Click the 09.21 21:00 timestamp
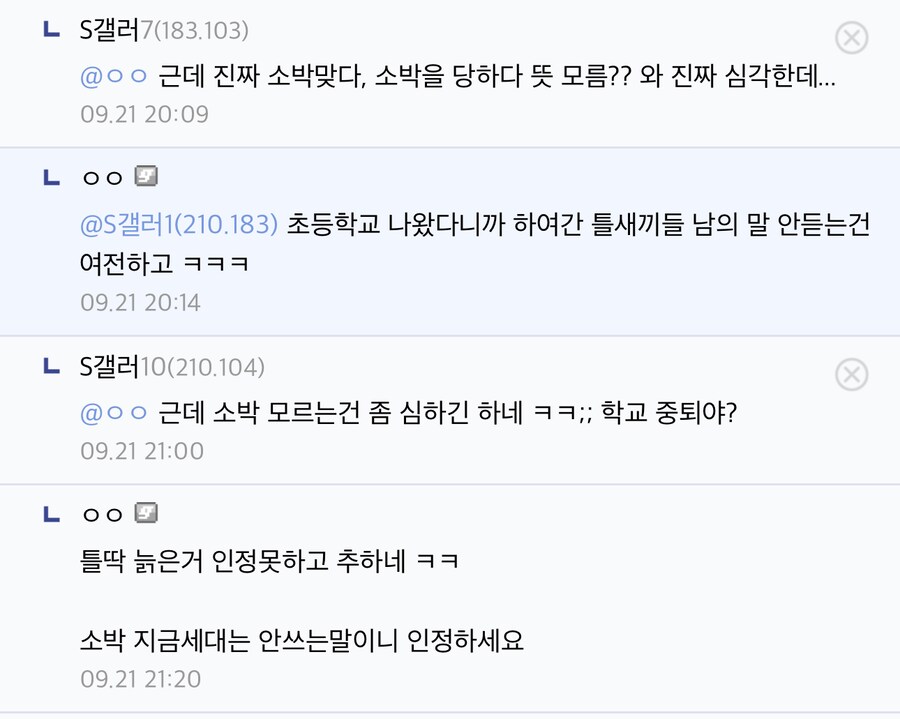The image size is (900, 719). 142,451
